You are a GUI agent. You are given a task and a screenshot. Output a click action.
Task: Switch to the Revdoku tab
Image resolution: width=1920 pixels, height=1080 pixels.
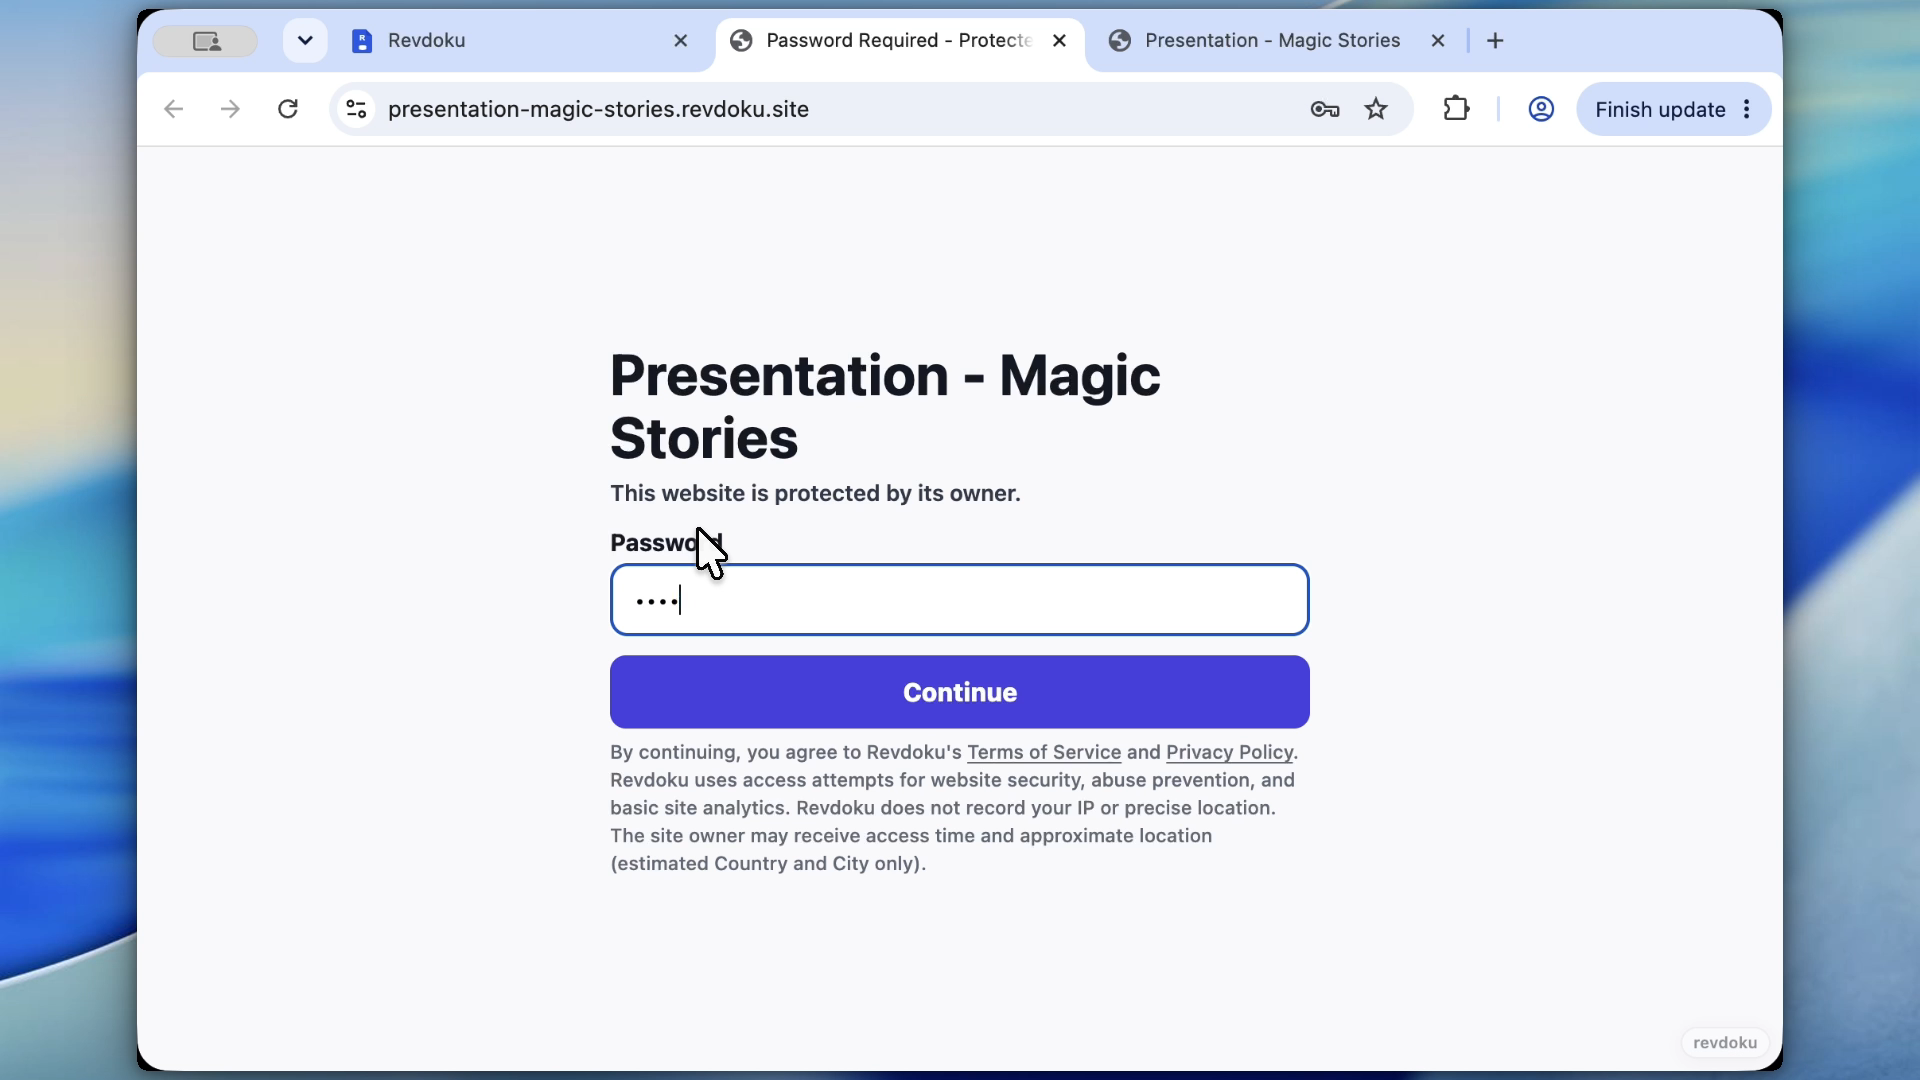coord(520,41)
